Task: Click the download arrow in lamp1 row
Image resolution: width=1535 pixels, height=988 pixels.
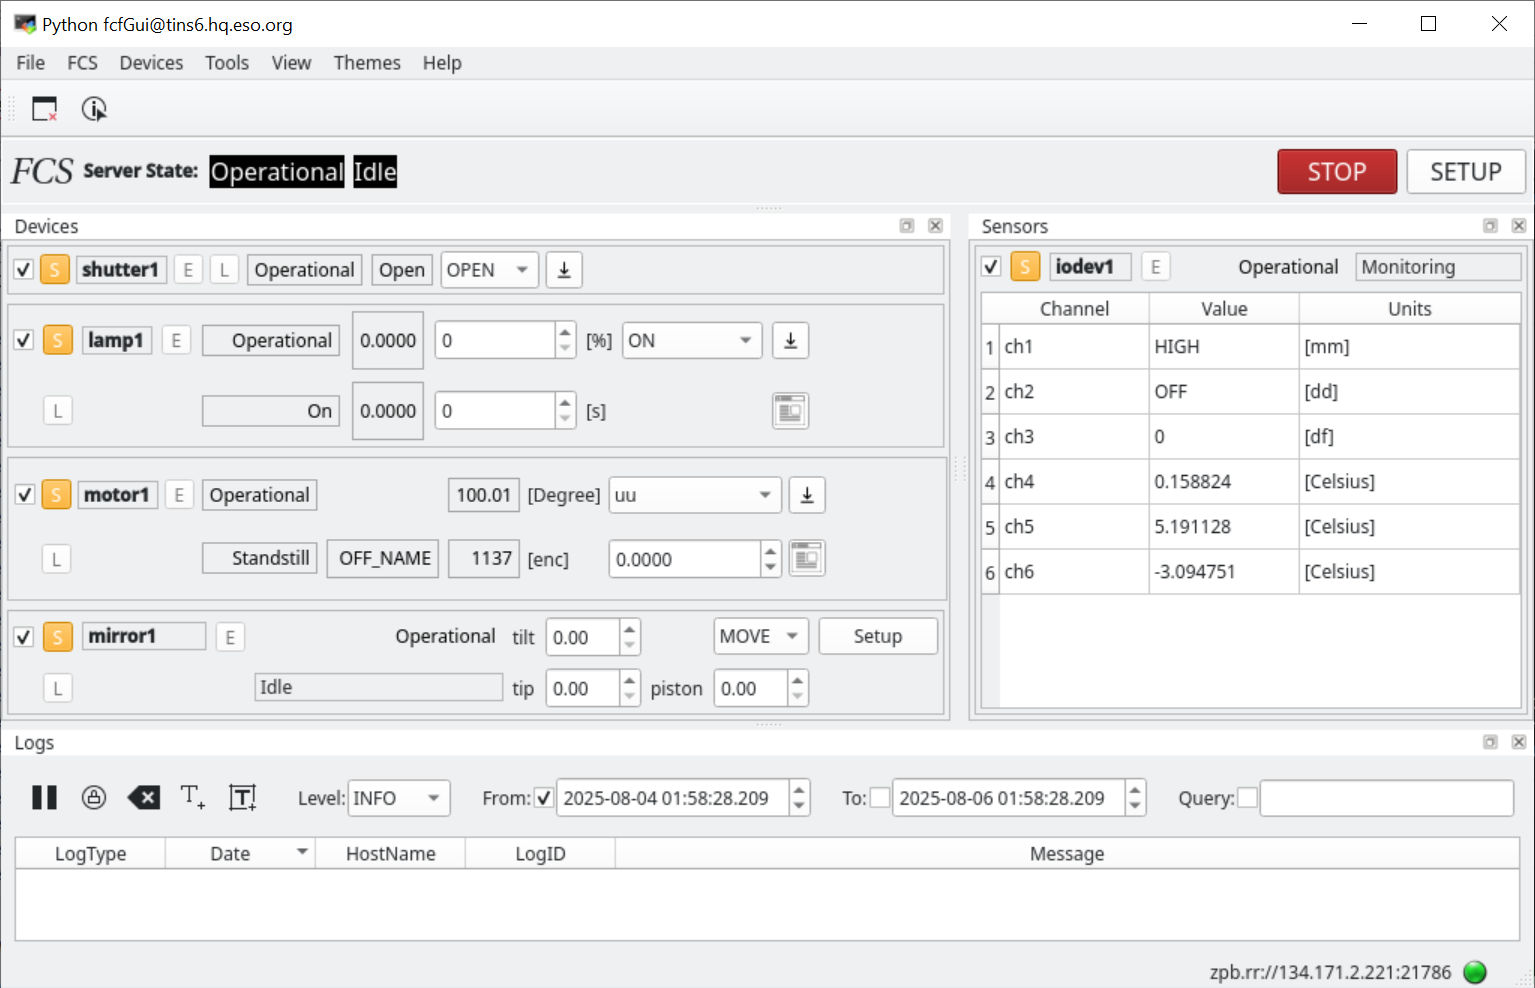Action: pyautogui.click(x=790, y=341)
